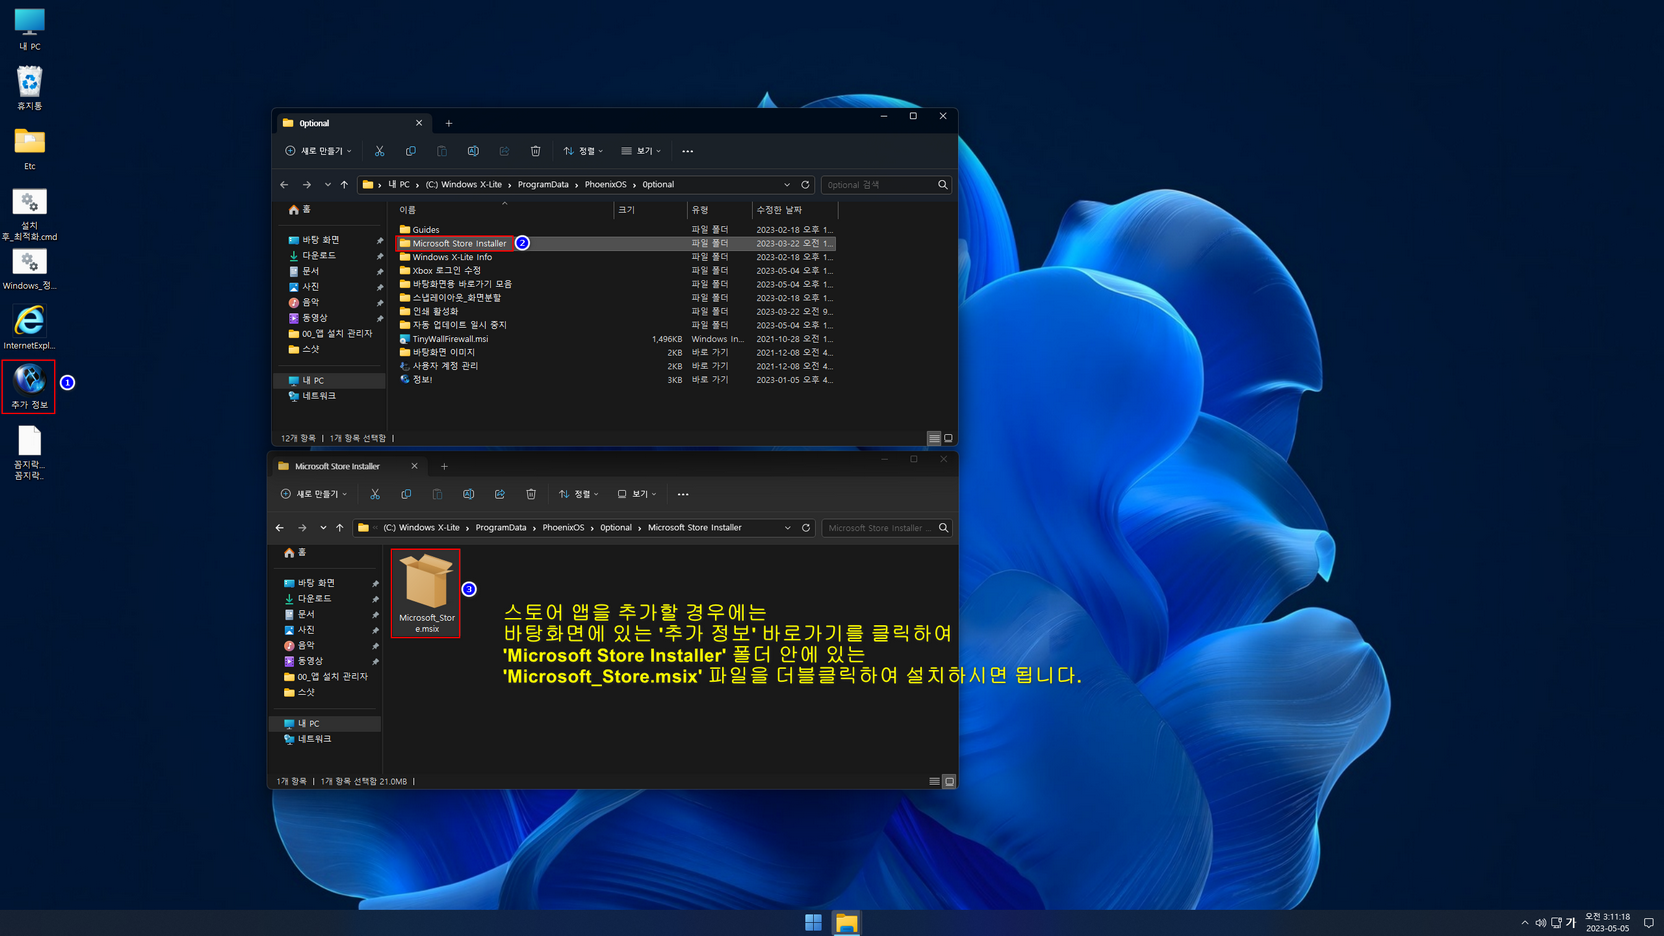Open 정렬 sort dropdown in Store Installer window
The width and height of the screenshot is (1664, 936).
[x=579, y=494]
